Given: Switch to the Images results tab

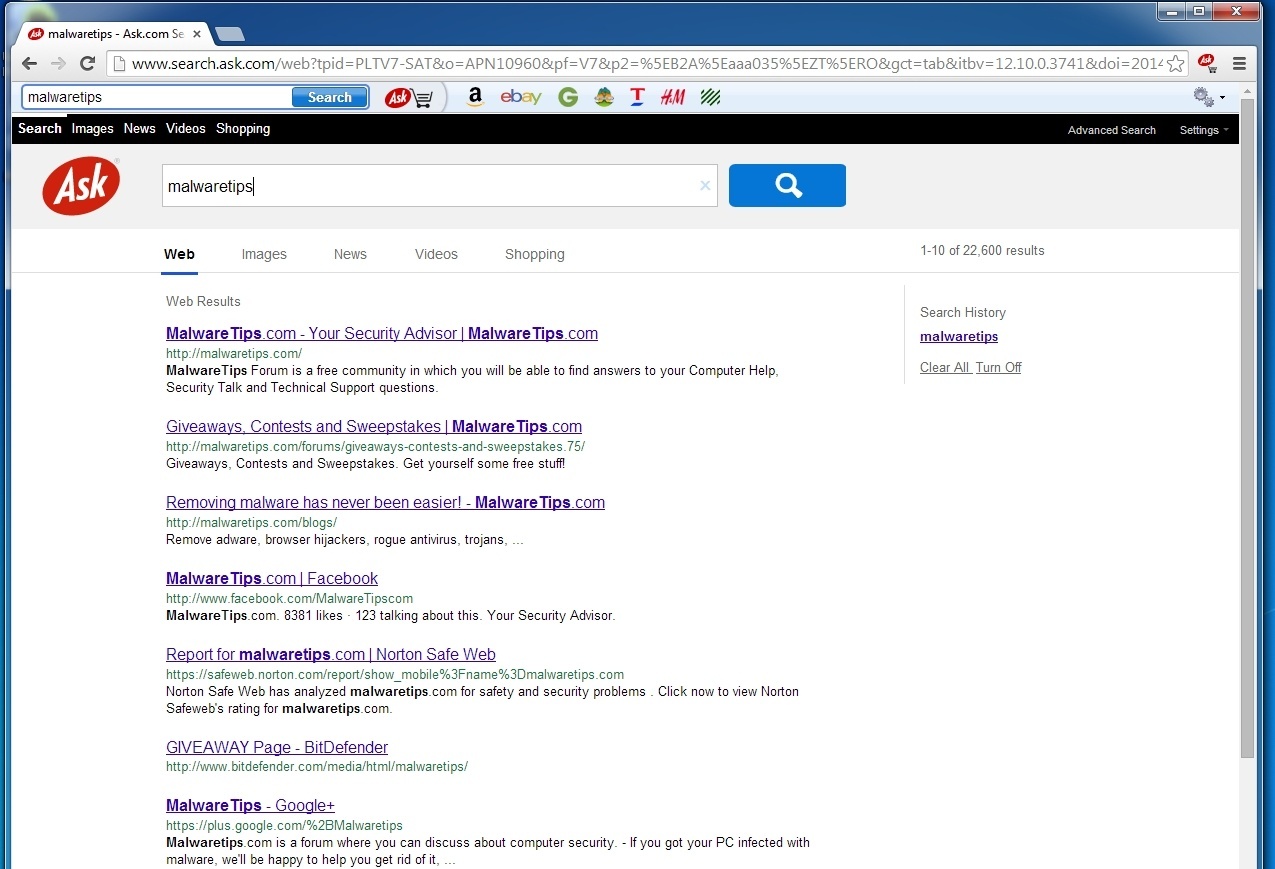Looking at the screenshot, I should tap(264, 254).
